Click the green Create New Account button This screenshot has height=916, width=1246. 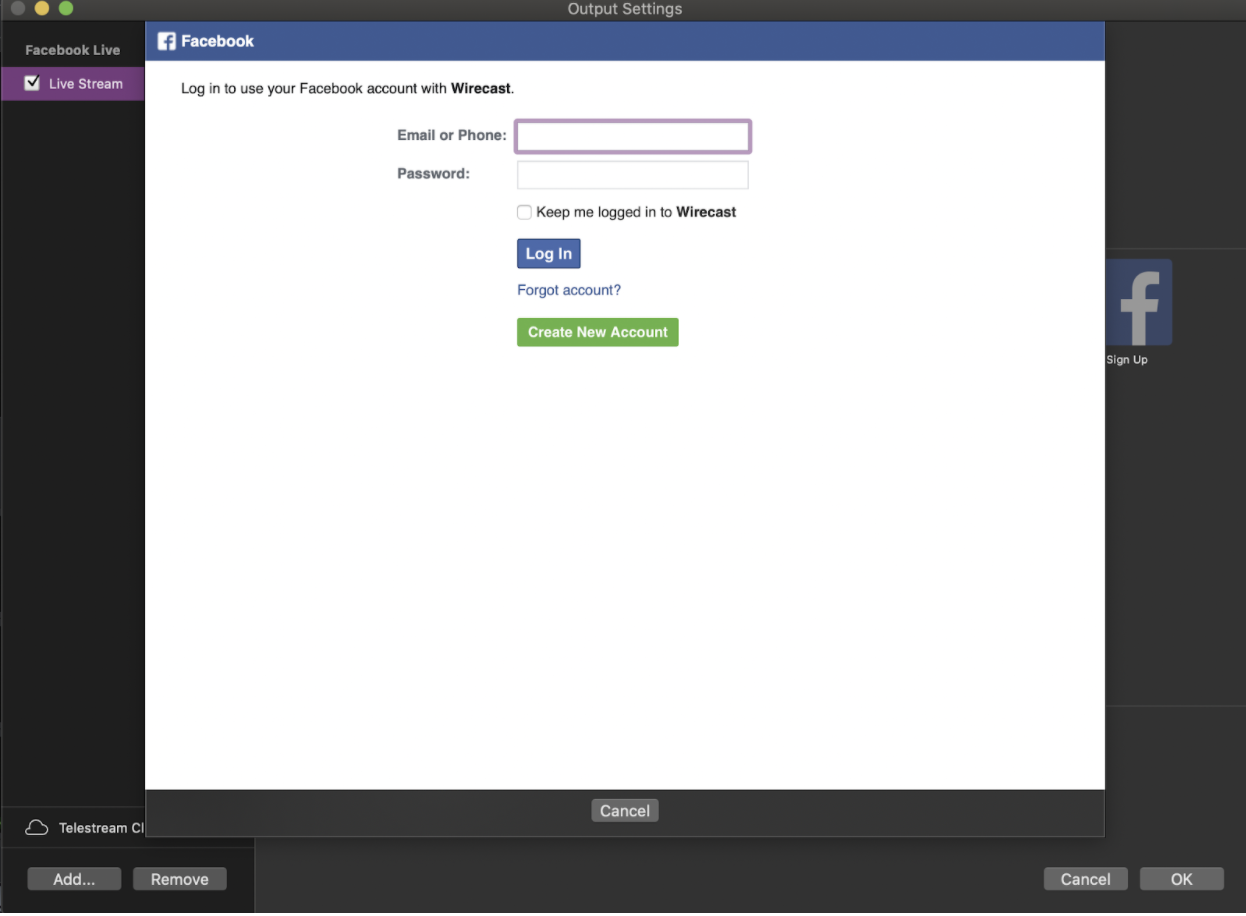click(598, 332)
